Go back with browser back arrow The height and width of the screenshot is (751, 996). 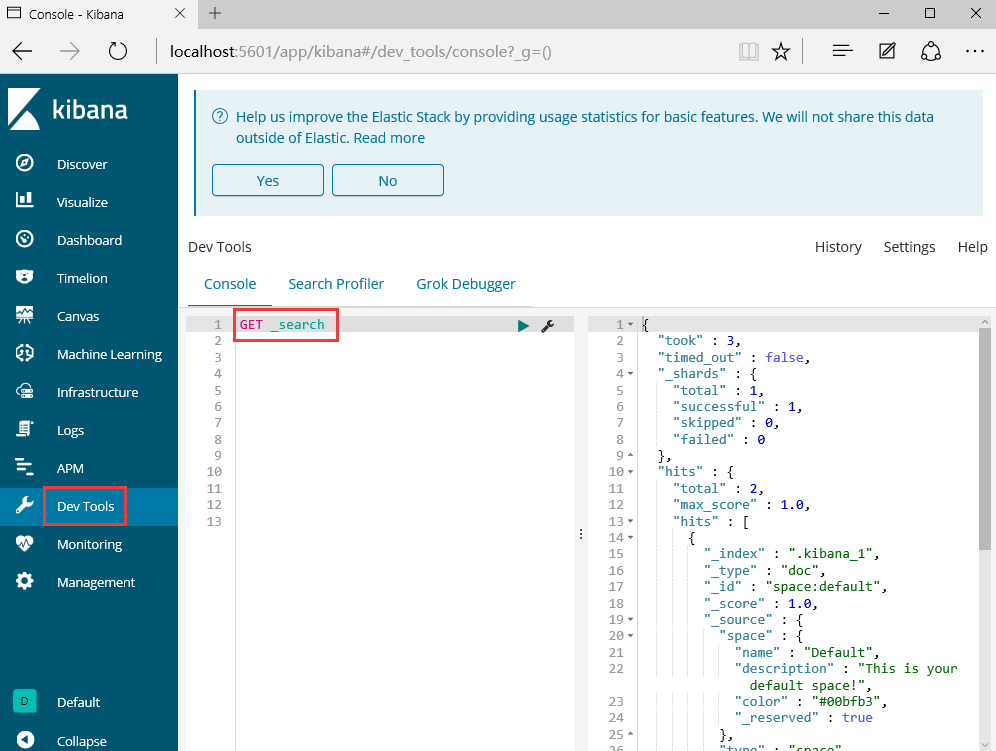[x=22, y=51]
